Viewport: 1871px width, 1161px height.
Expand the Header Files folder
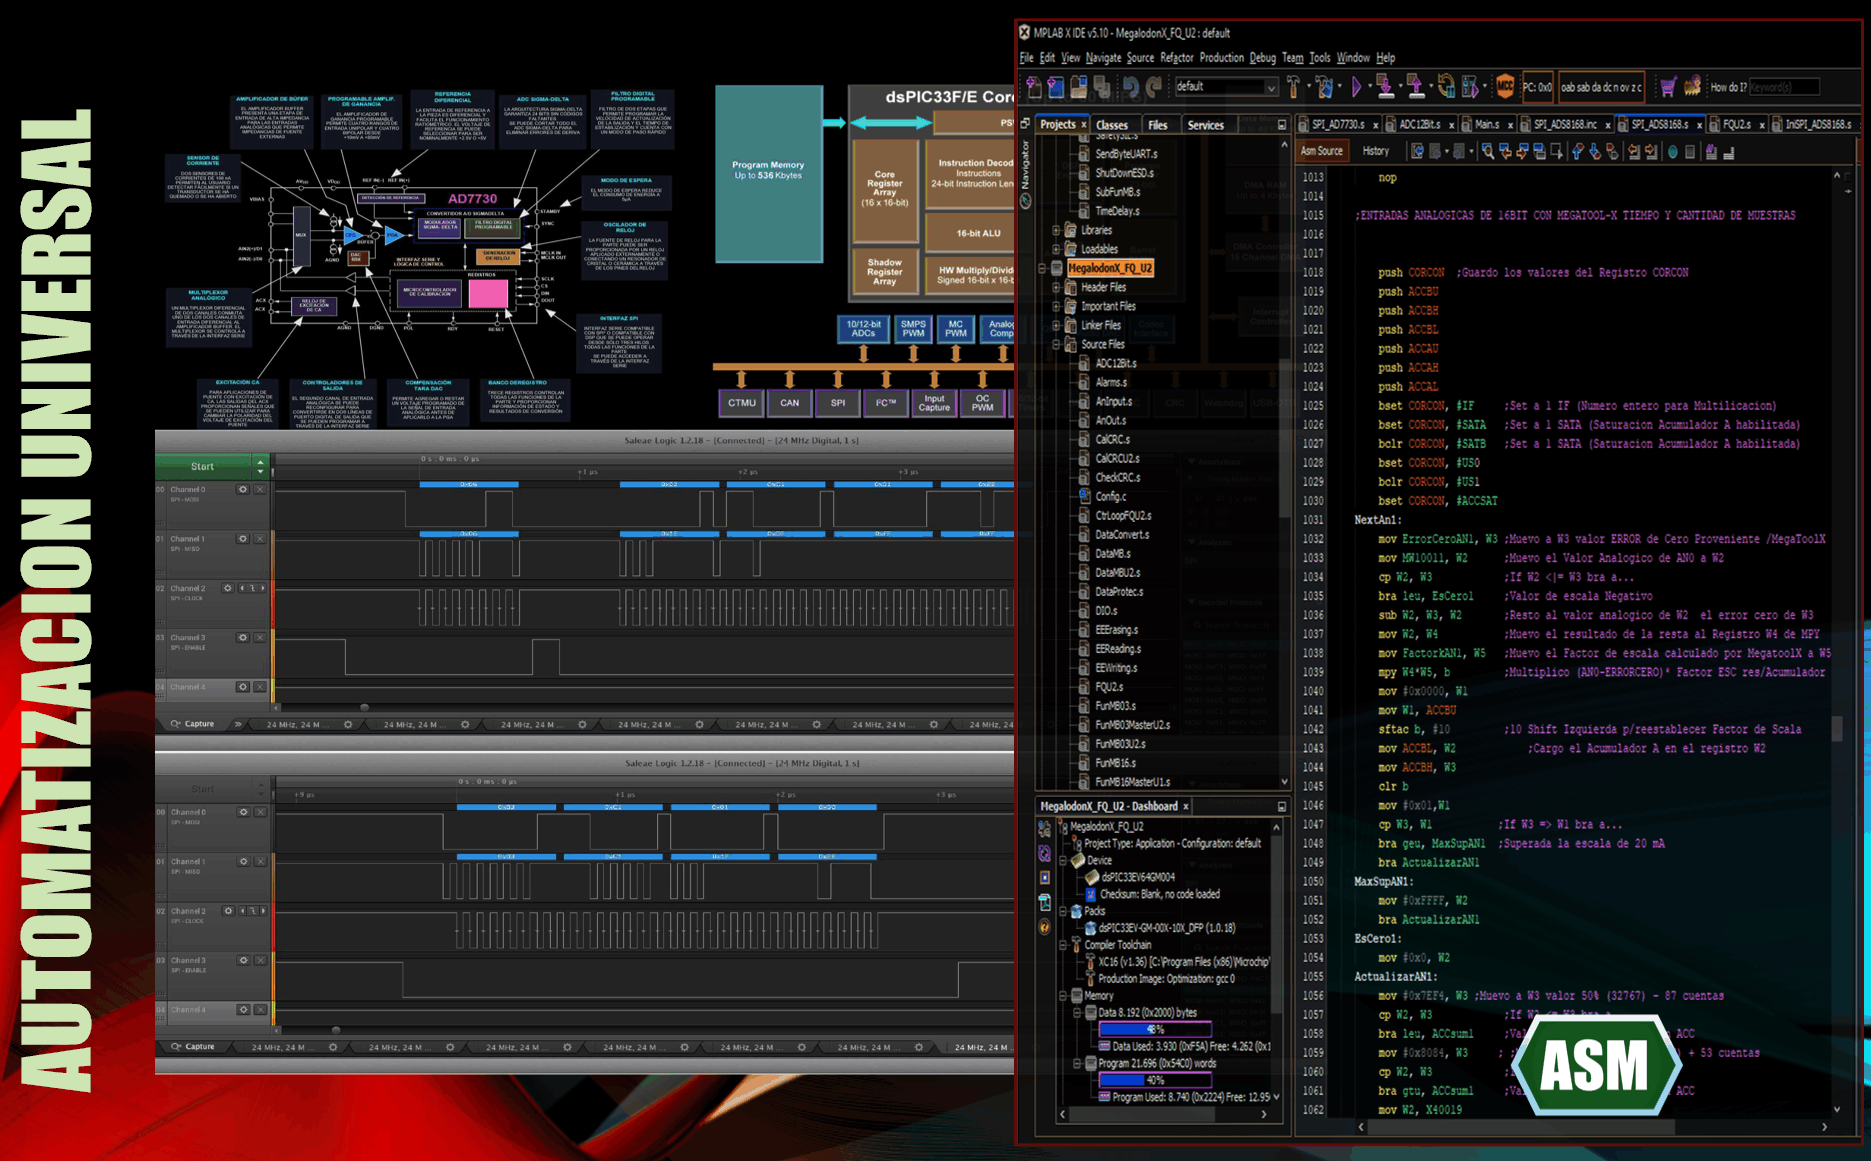click(x=1056, y=288)
